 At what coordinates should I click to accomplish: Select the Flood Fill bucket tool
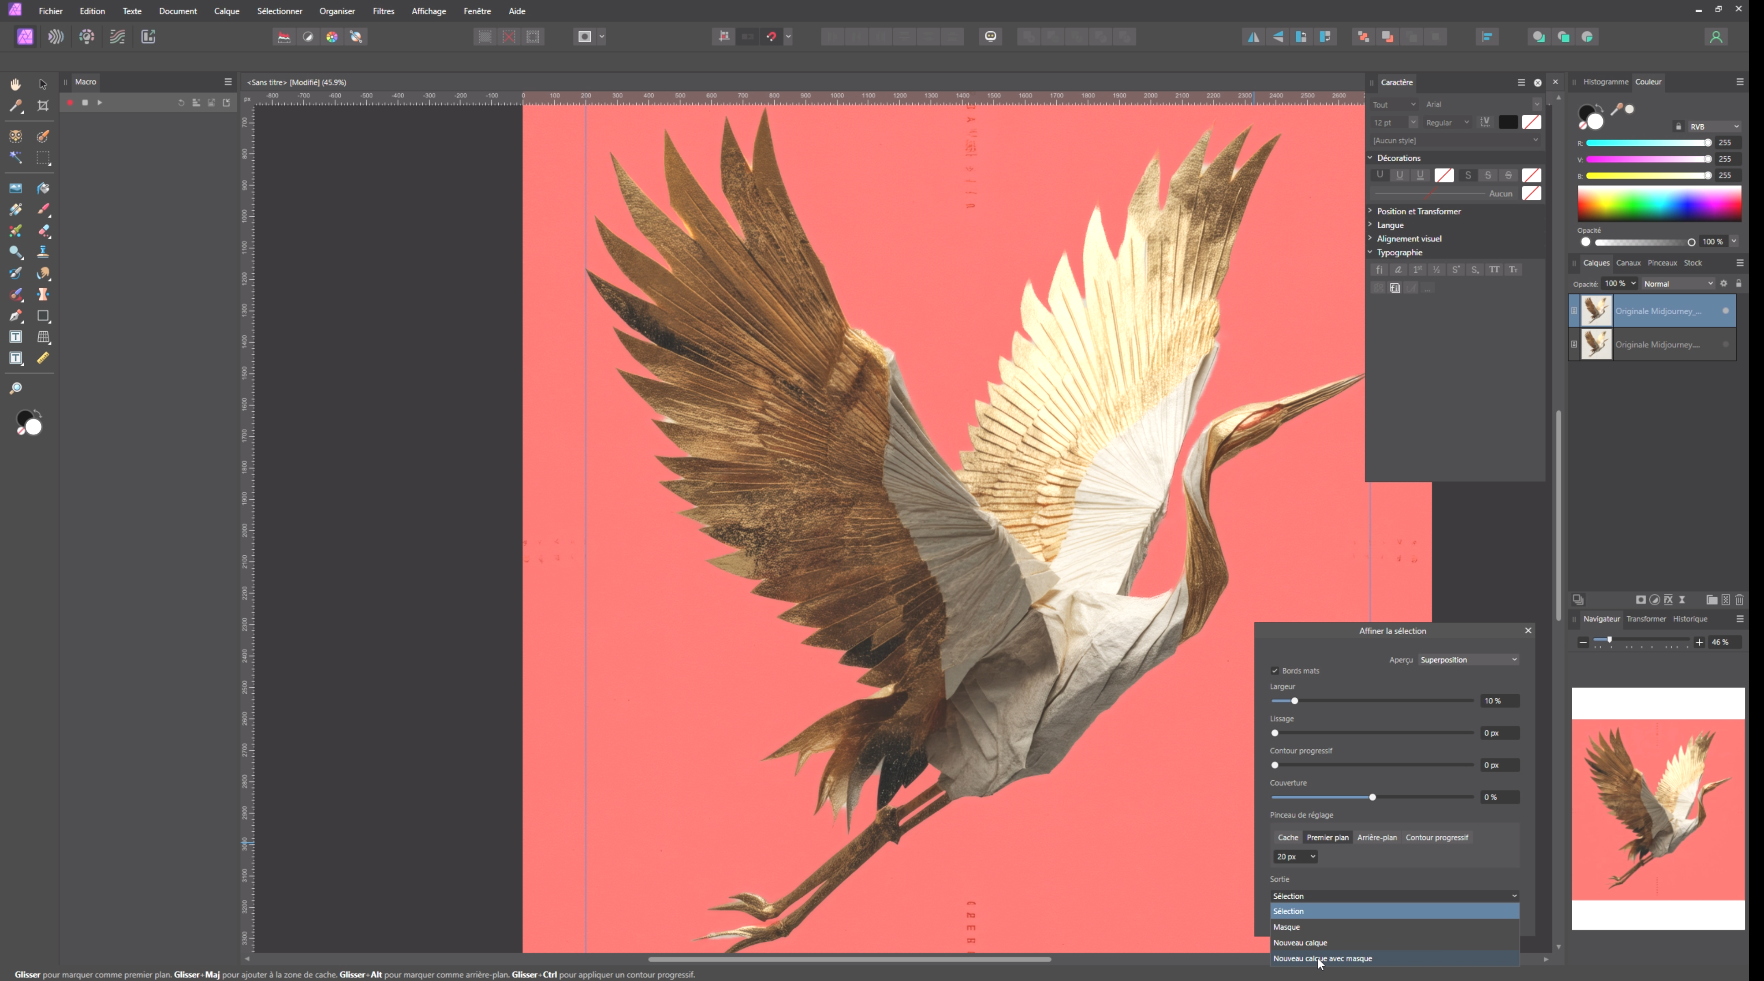tap(43, 188)
